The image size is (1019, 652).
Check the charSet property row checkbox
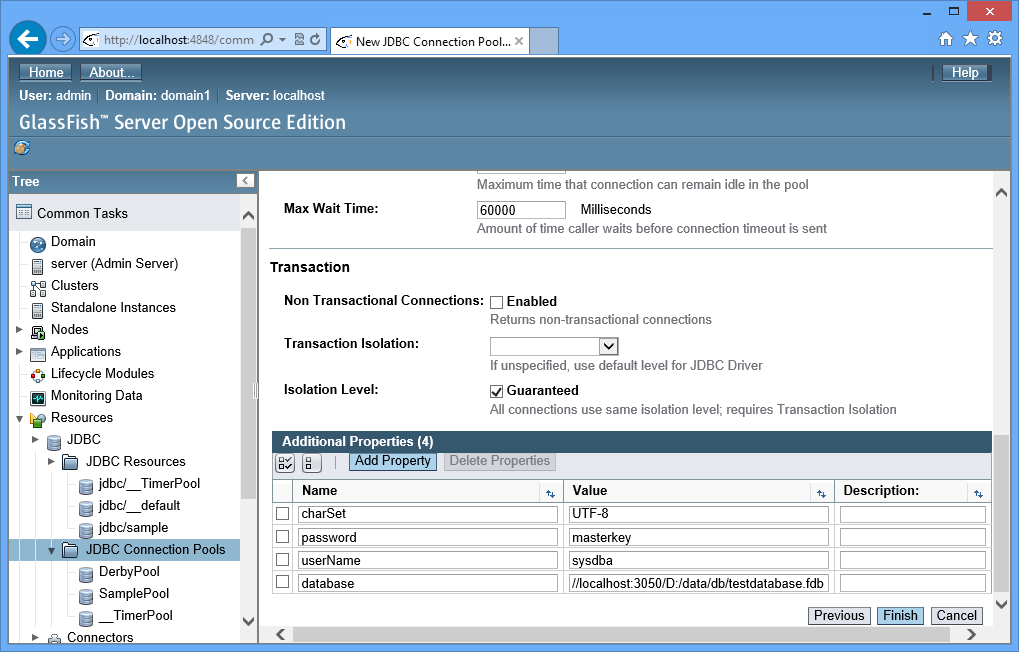coord(283,514)
